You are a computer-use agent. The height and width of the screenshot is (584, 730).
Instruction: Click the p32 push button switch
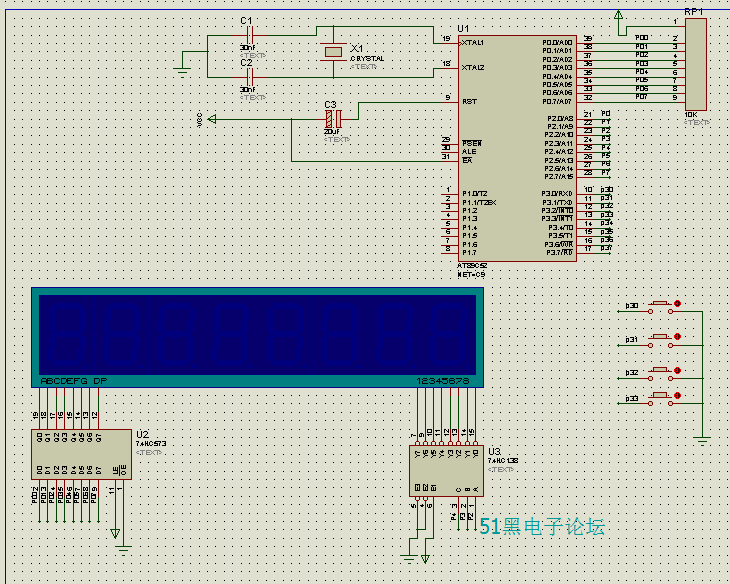pyautogui.click(x=660, y=375)
